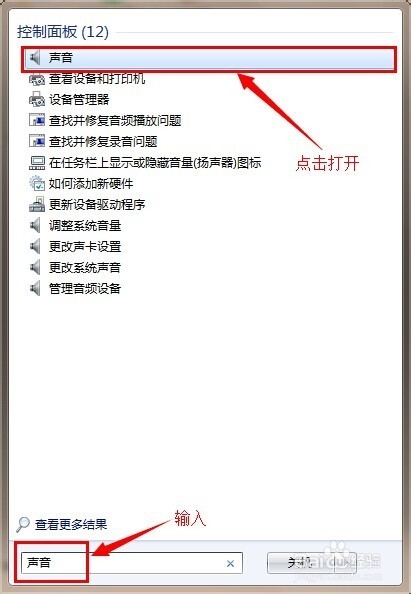Screen dimensions: 411x594
Task: Click the 关机 shutdown button
Action: click(300, 563)
